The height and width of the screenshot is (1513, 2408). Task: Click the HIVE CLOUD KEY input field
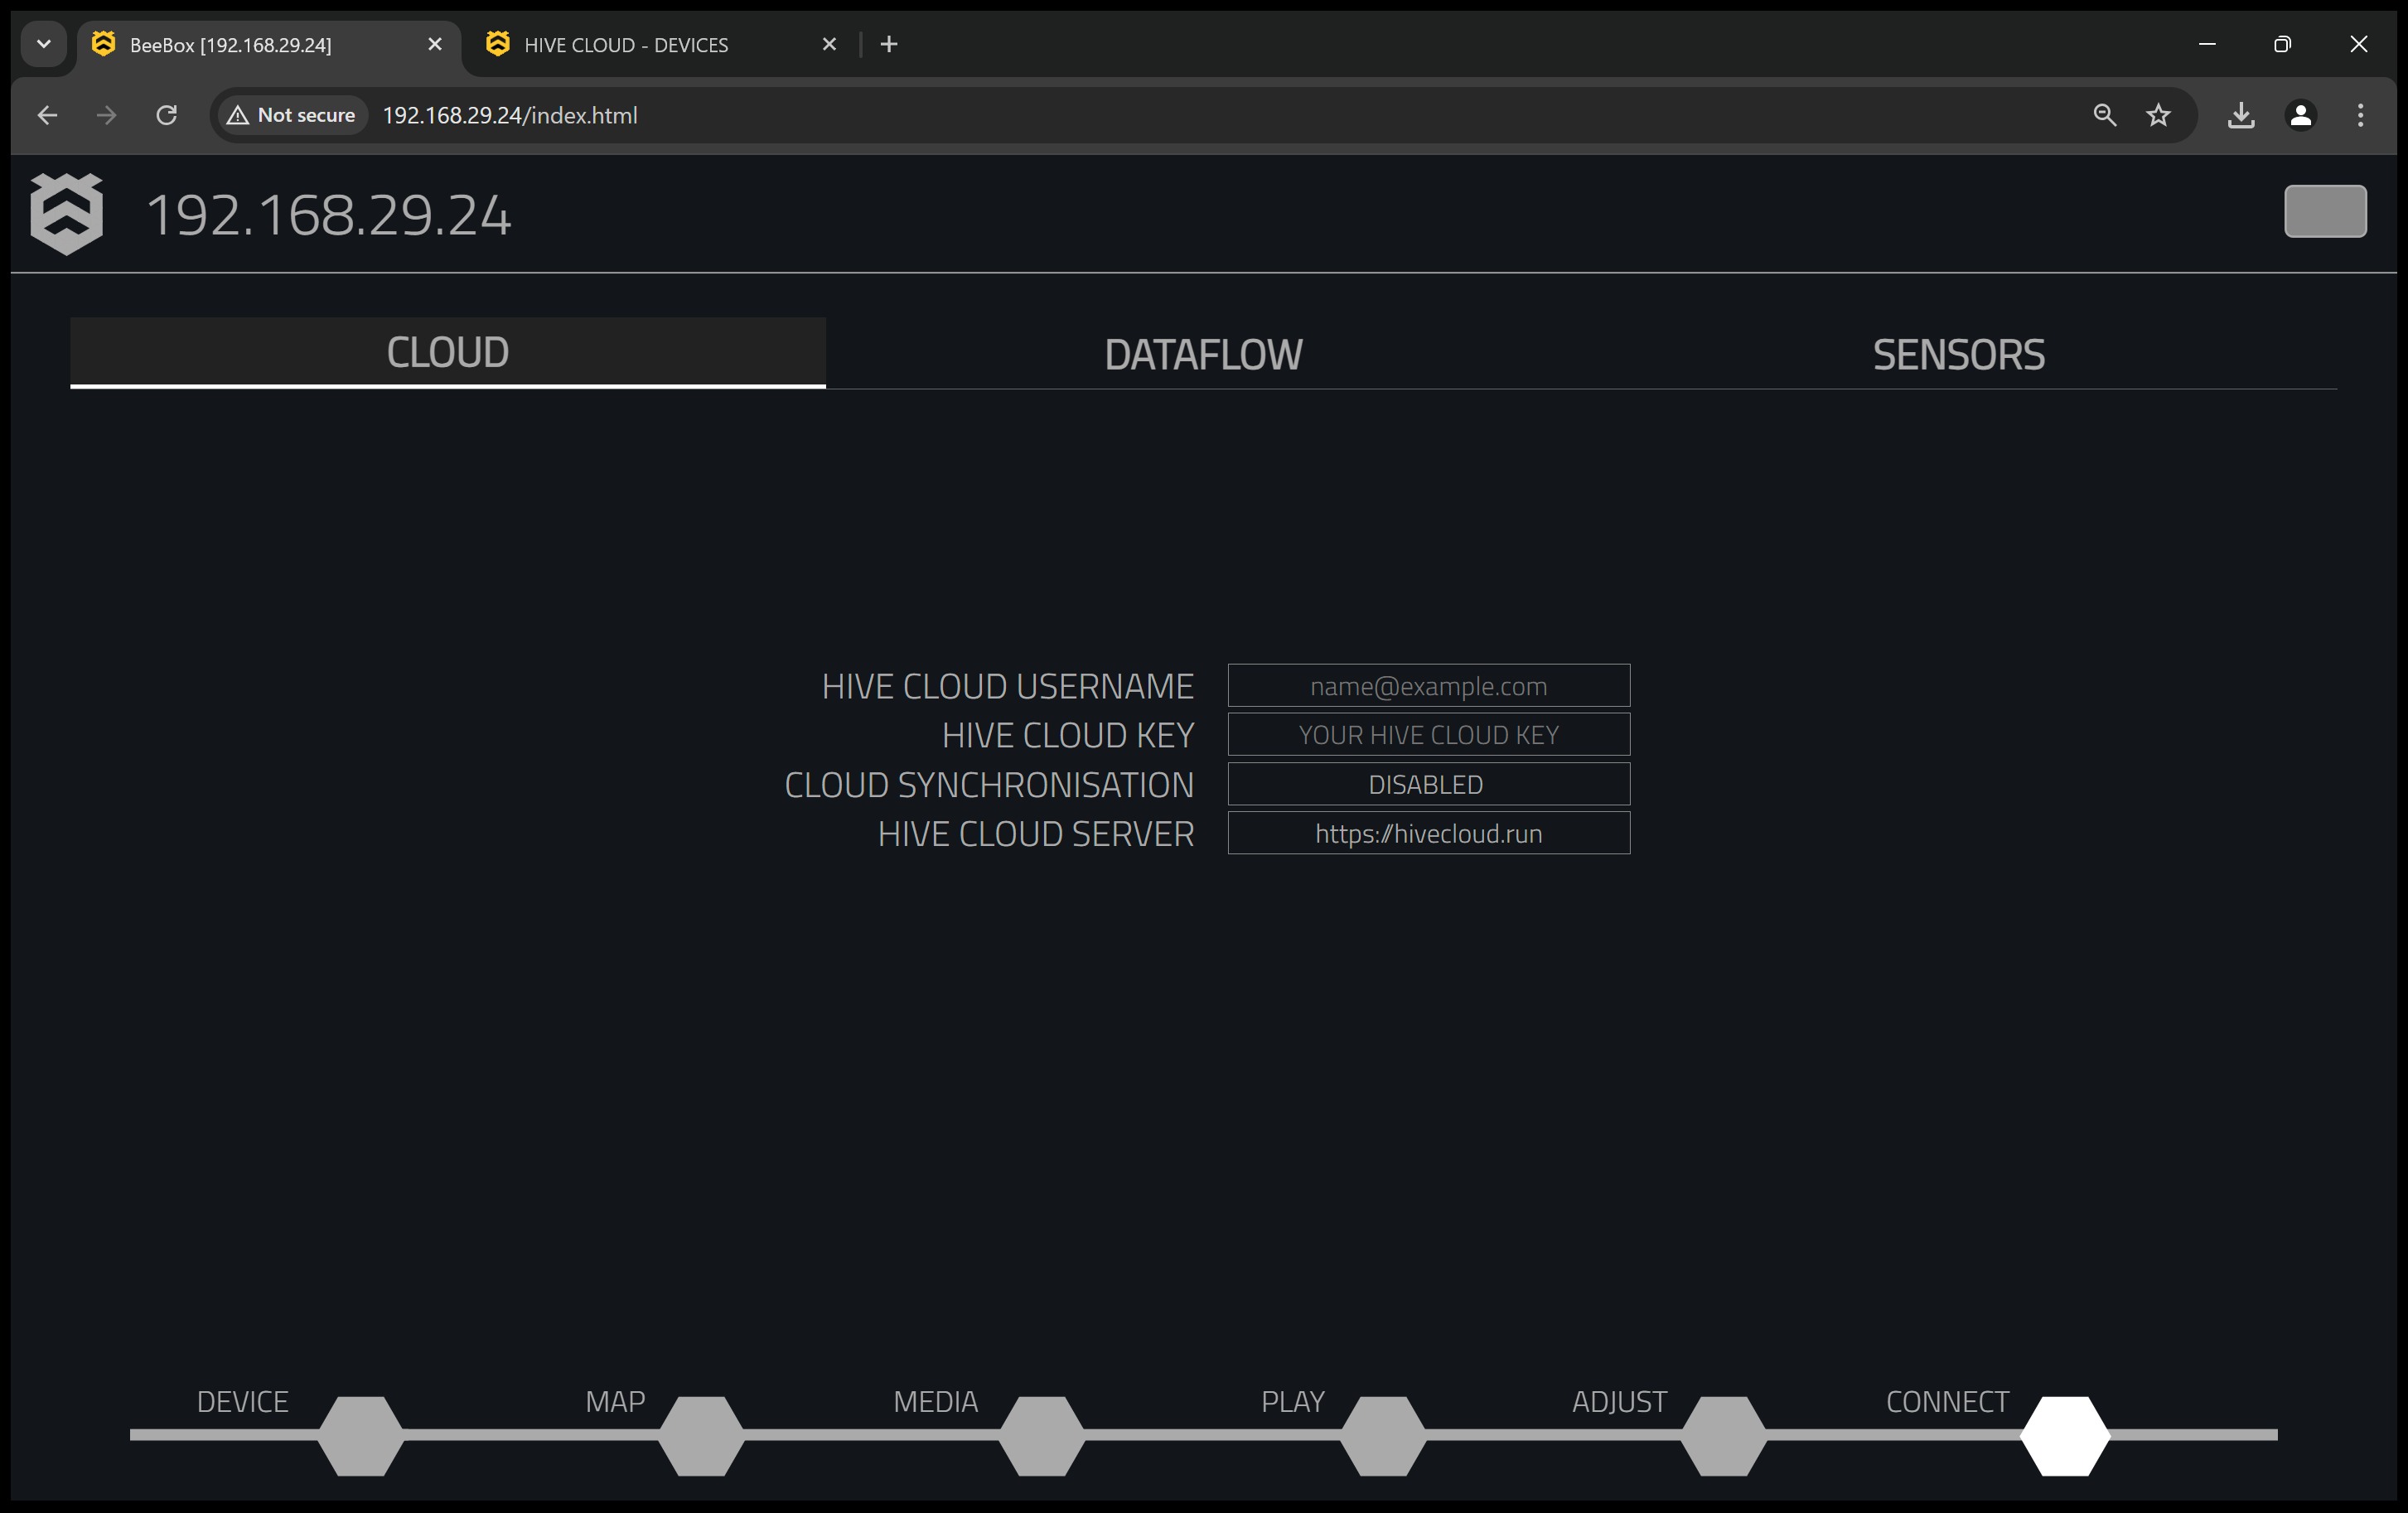pos(1427,734)
